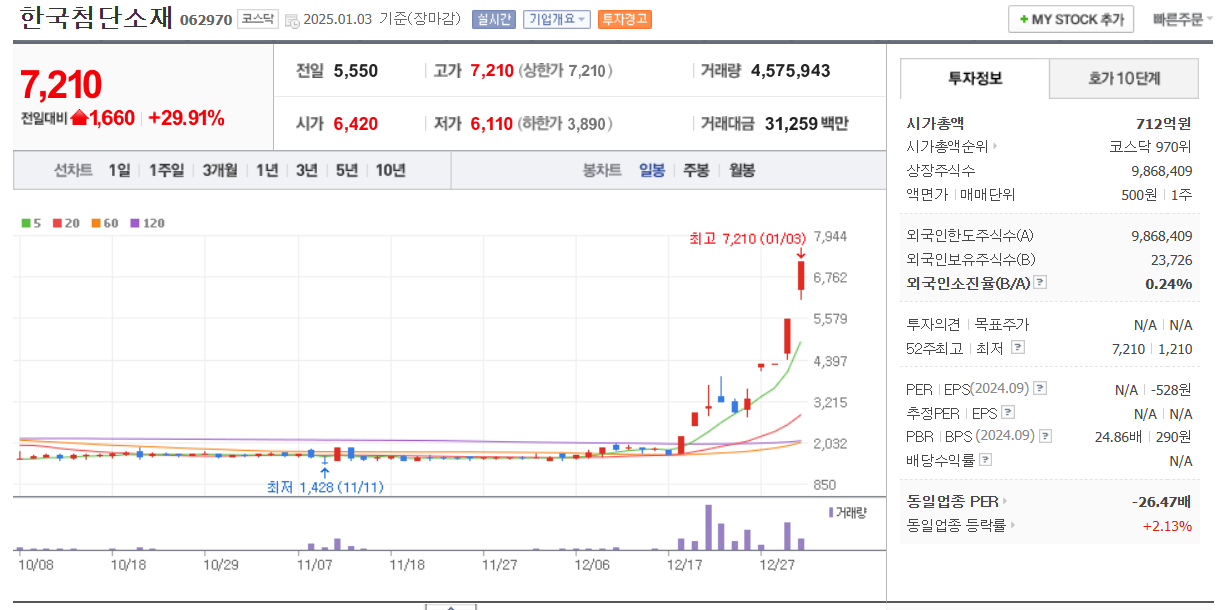The width and height of the screenshot is (1220, 610).
Task: Click the 상장주식수 label
Action: [941, 170]
